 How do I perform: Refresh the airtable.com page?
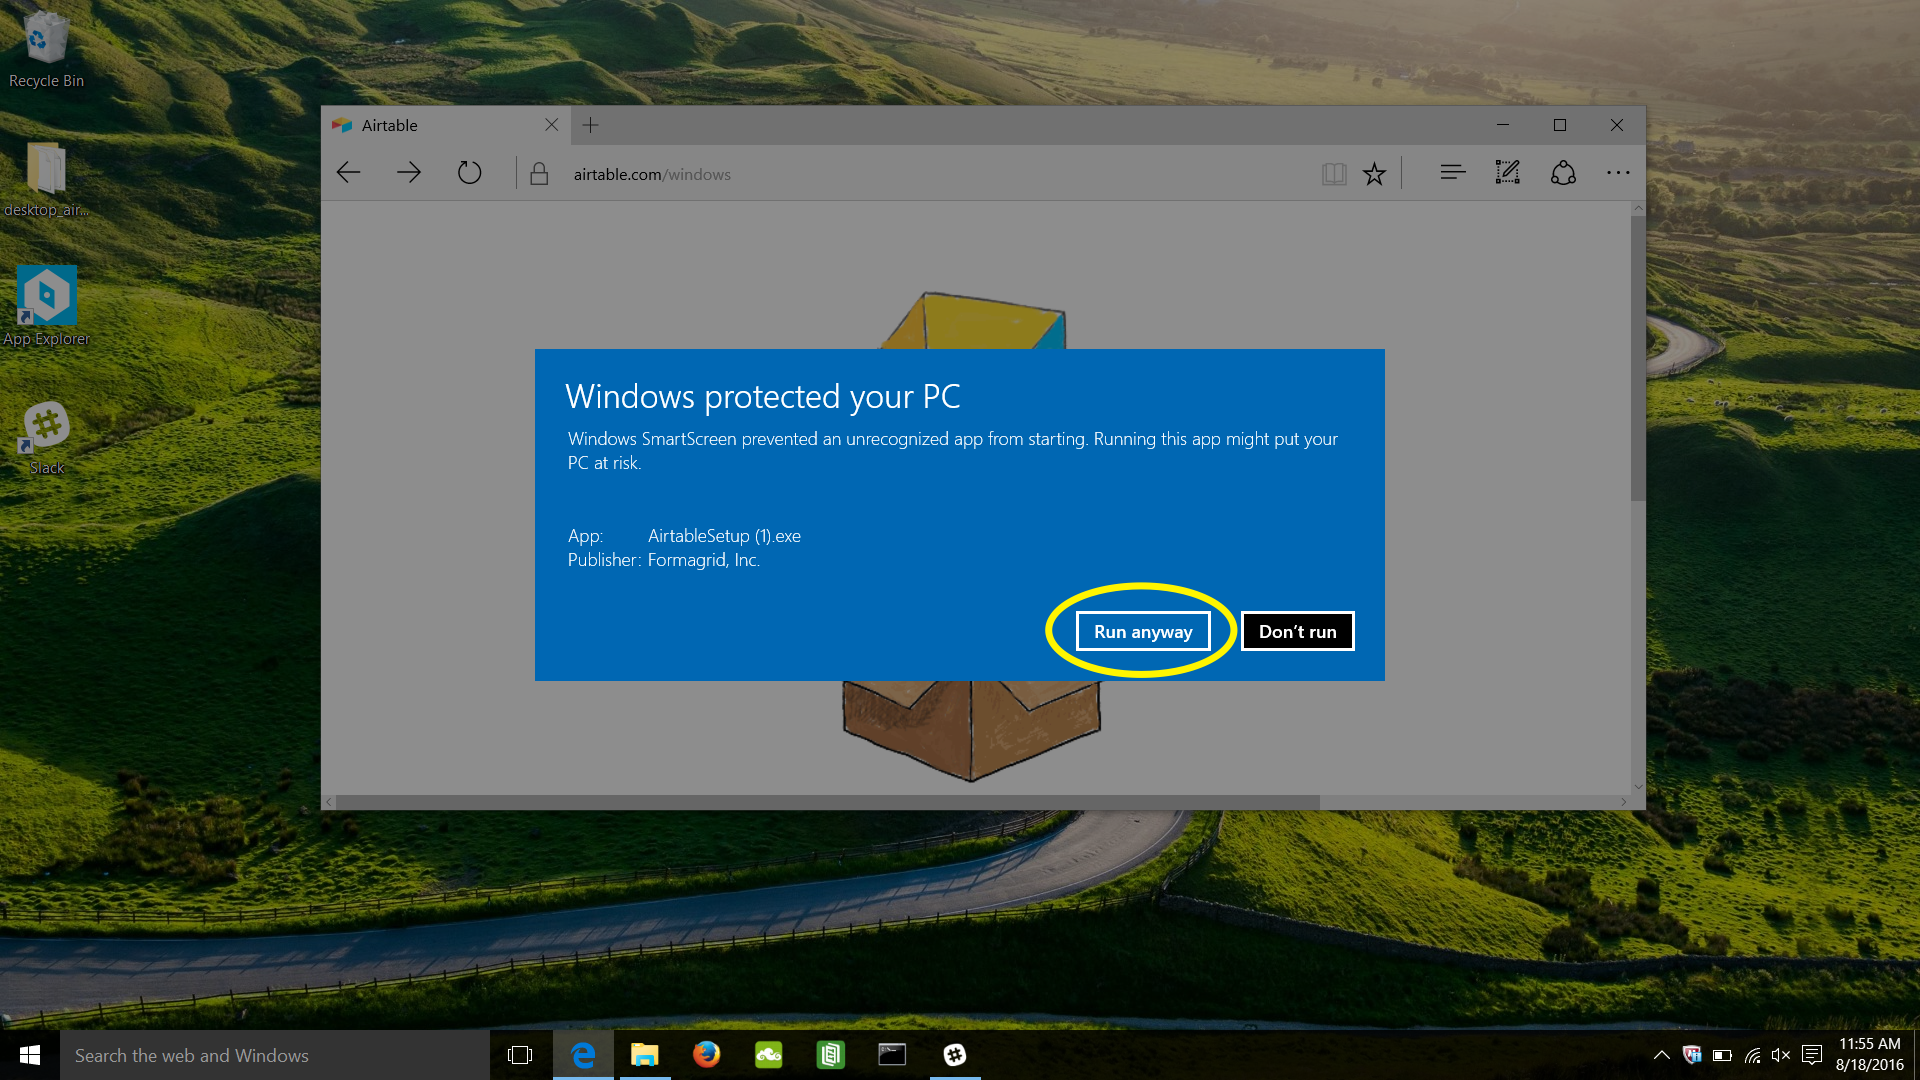(469, 173)
